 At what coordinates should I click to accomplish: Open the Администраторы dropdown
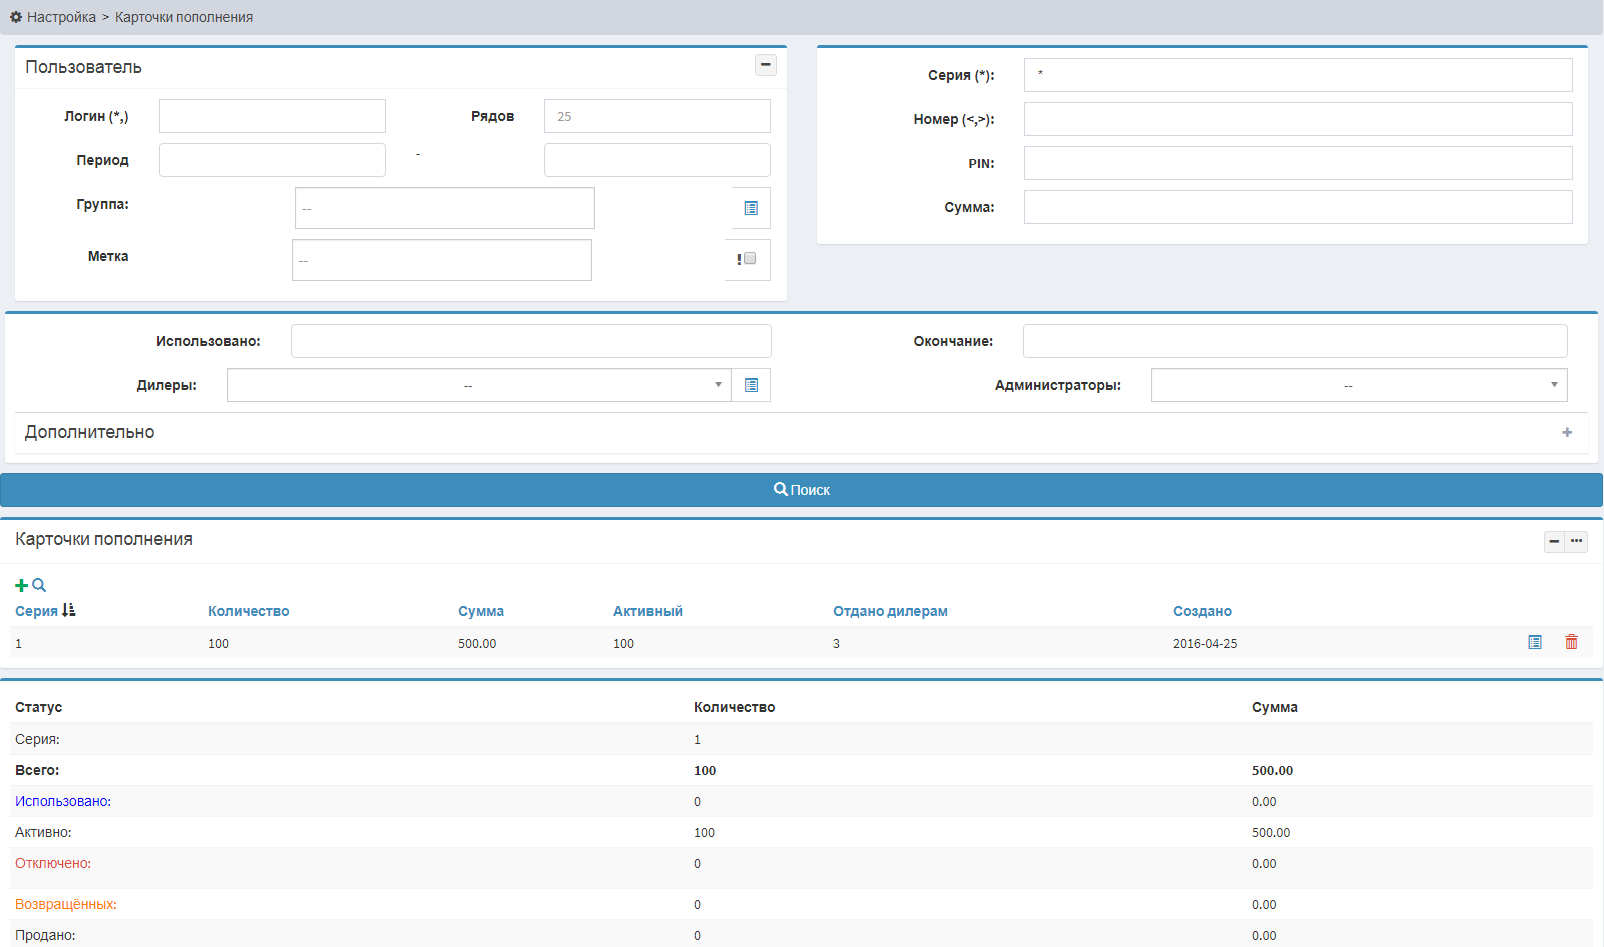(1359, 385)
